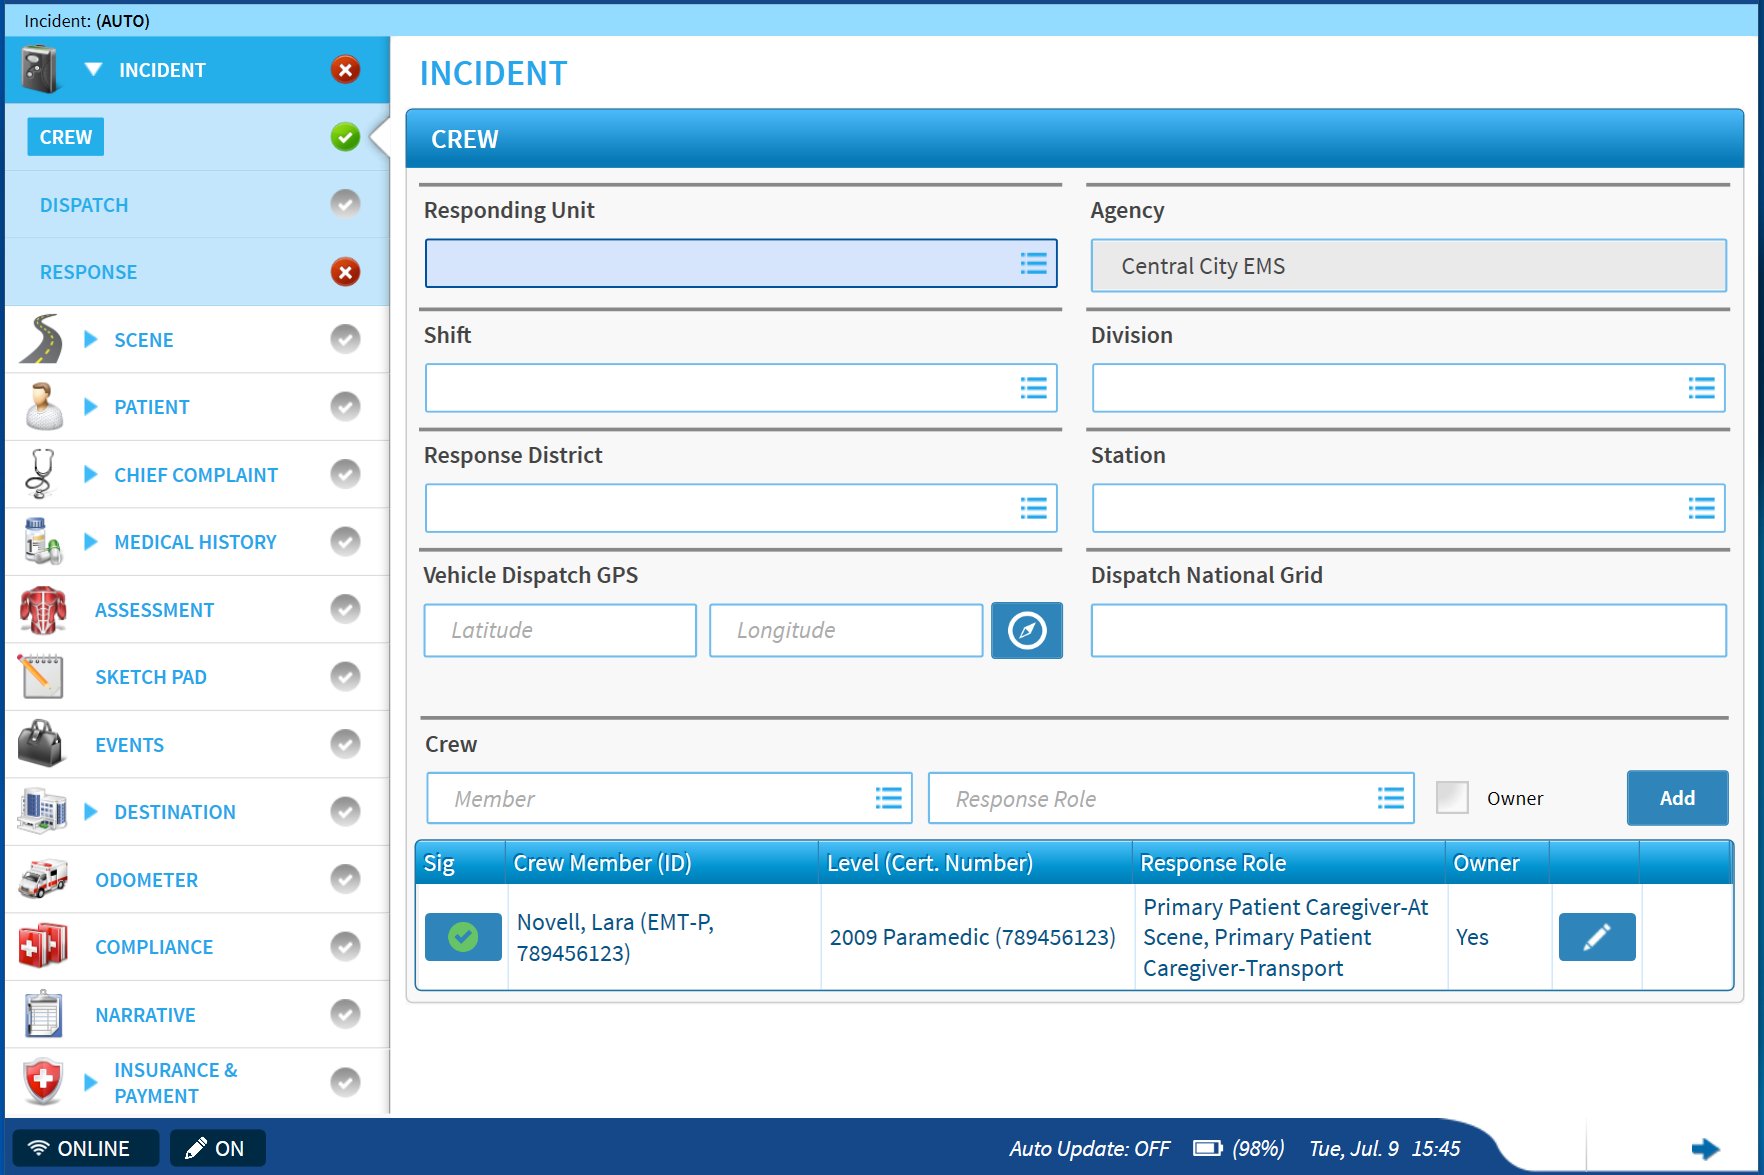Screen dimensions: 1764x1175
Task: Click the Latitude input field
Action: tap(559, 630)
